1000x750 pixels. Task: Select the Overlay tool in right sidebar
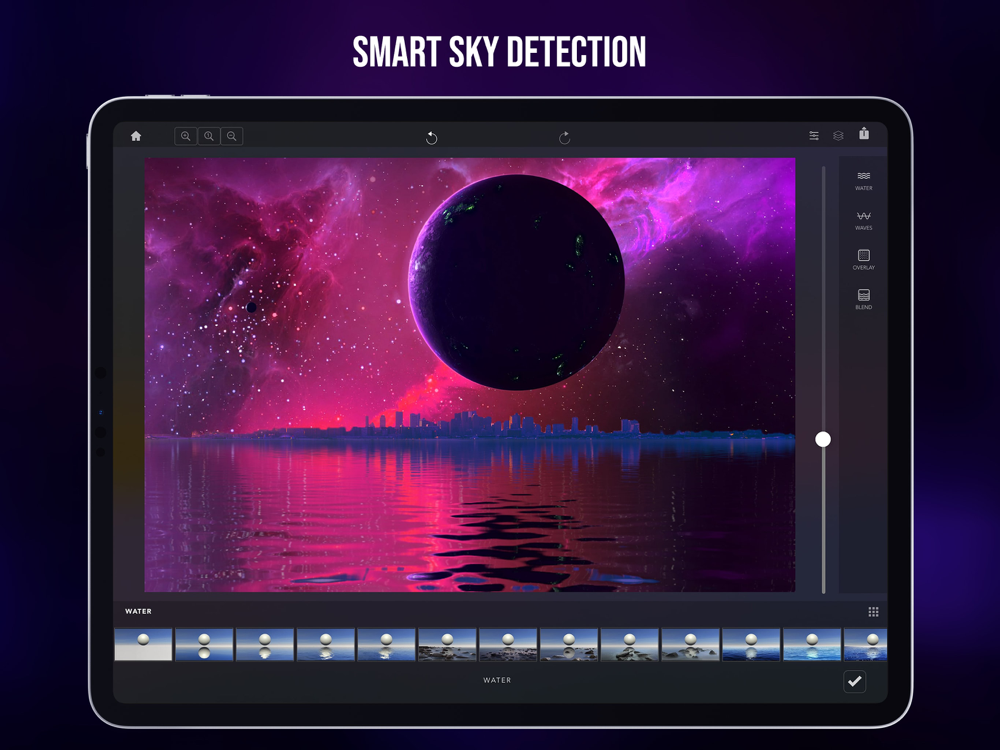(x=864, y=260)
